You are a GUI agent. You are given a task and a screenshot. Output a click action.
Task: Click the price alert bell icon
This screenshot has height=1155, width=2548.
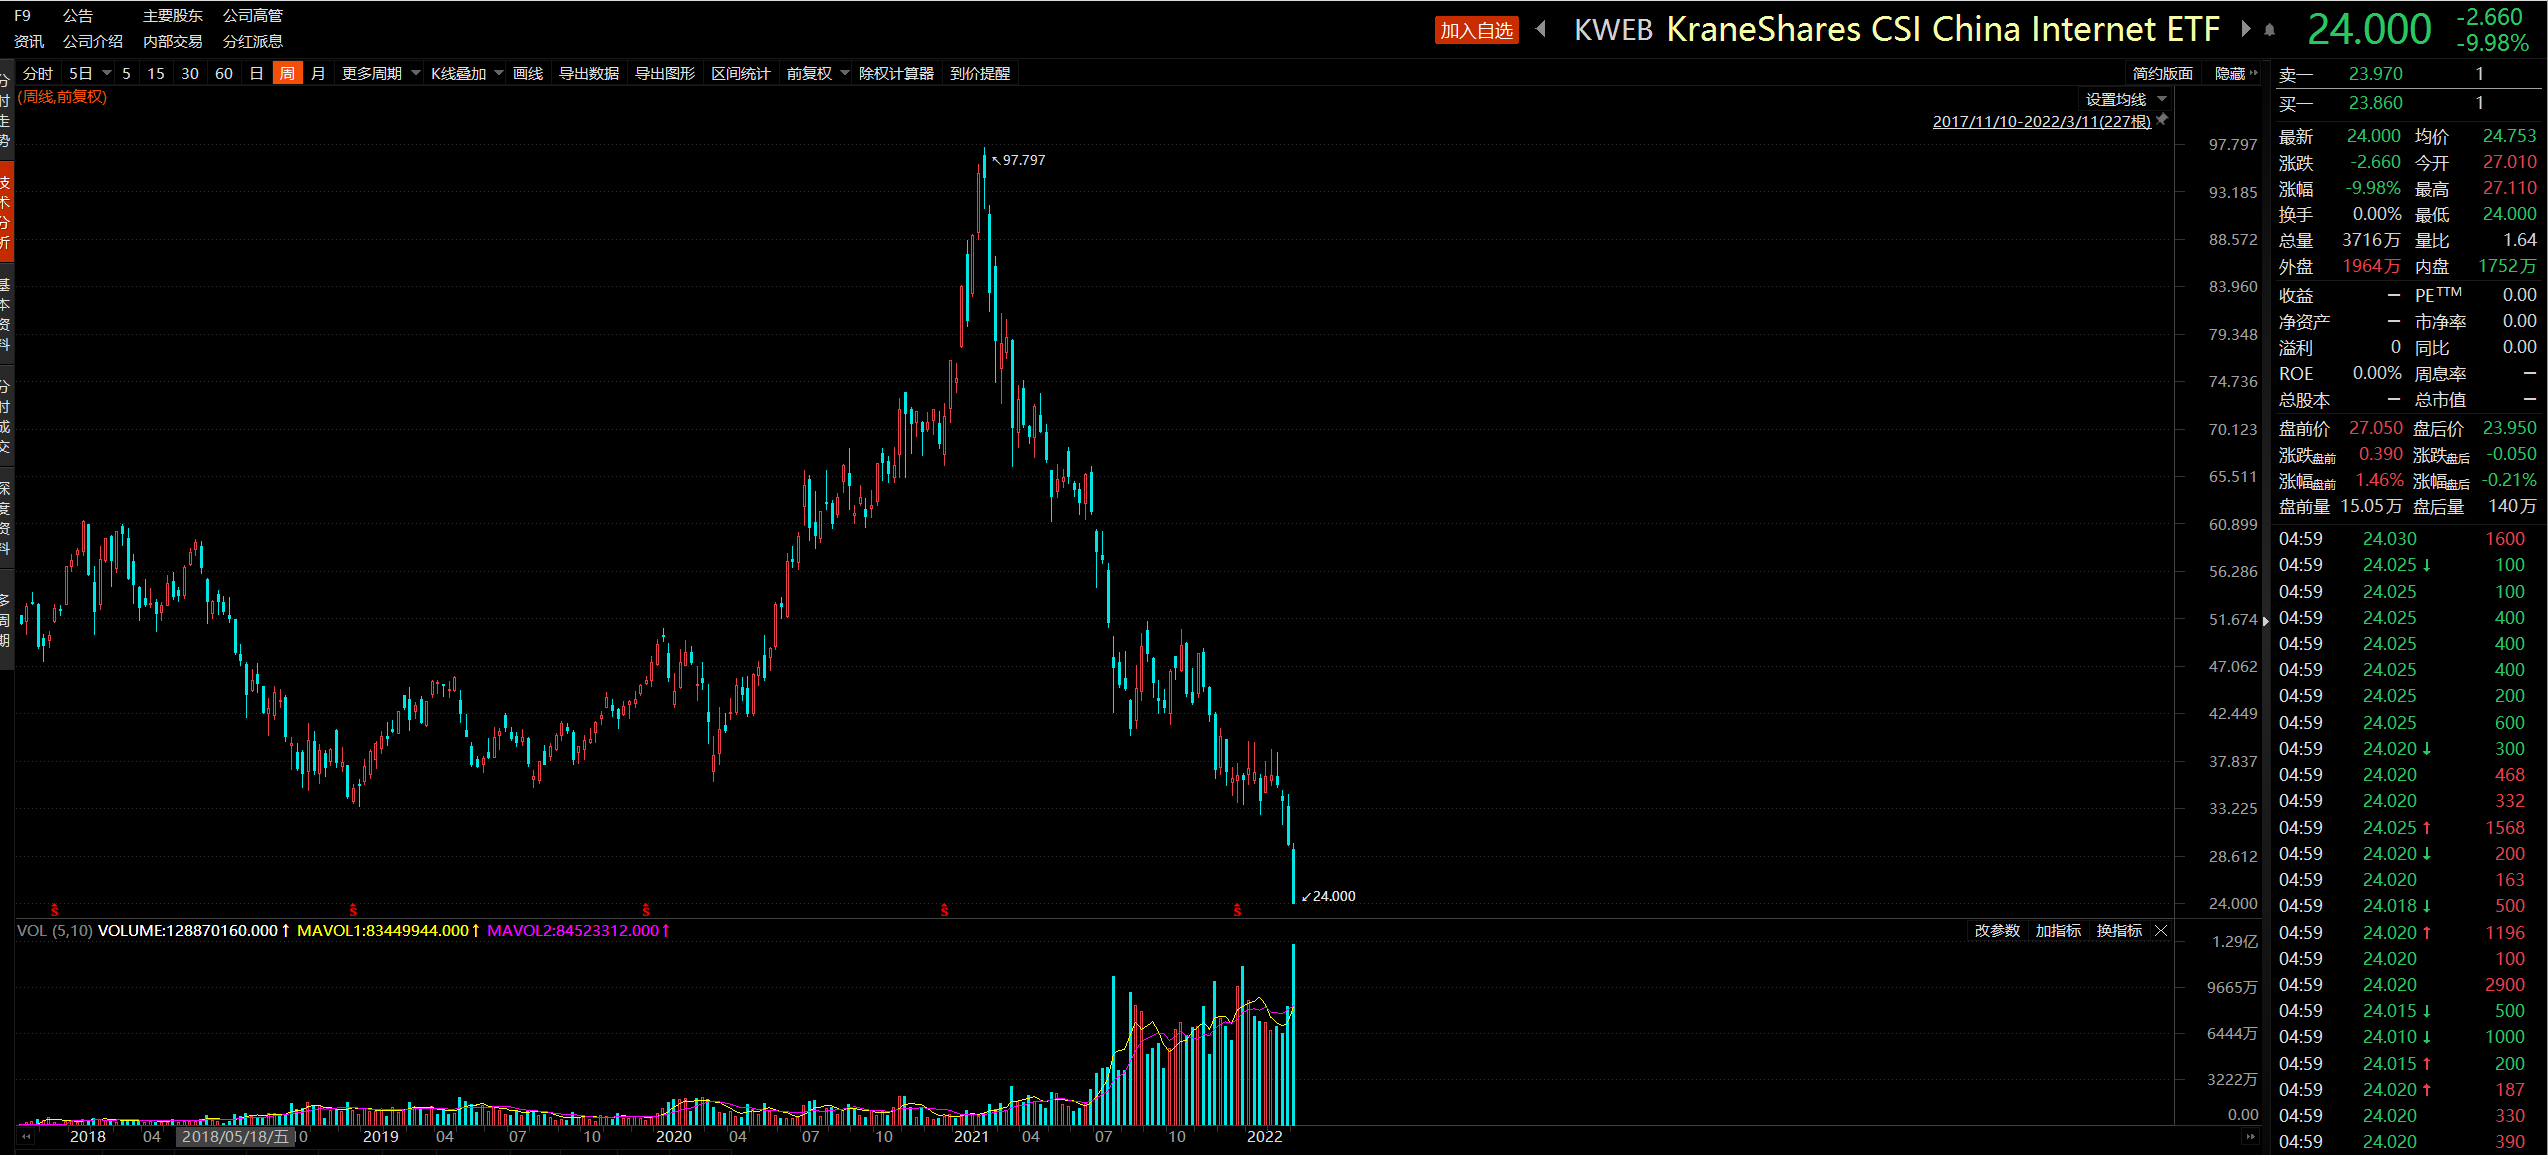(2270, 30)
